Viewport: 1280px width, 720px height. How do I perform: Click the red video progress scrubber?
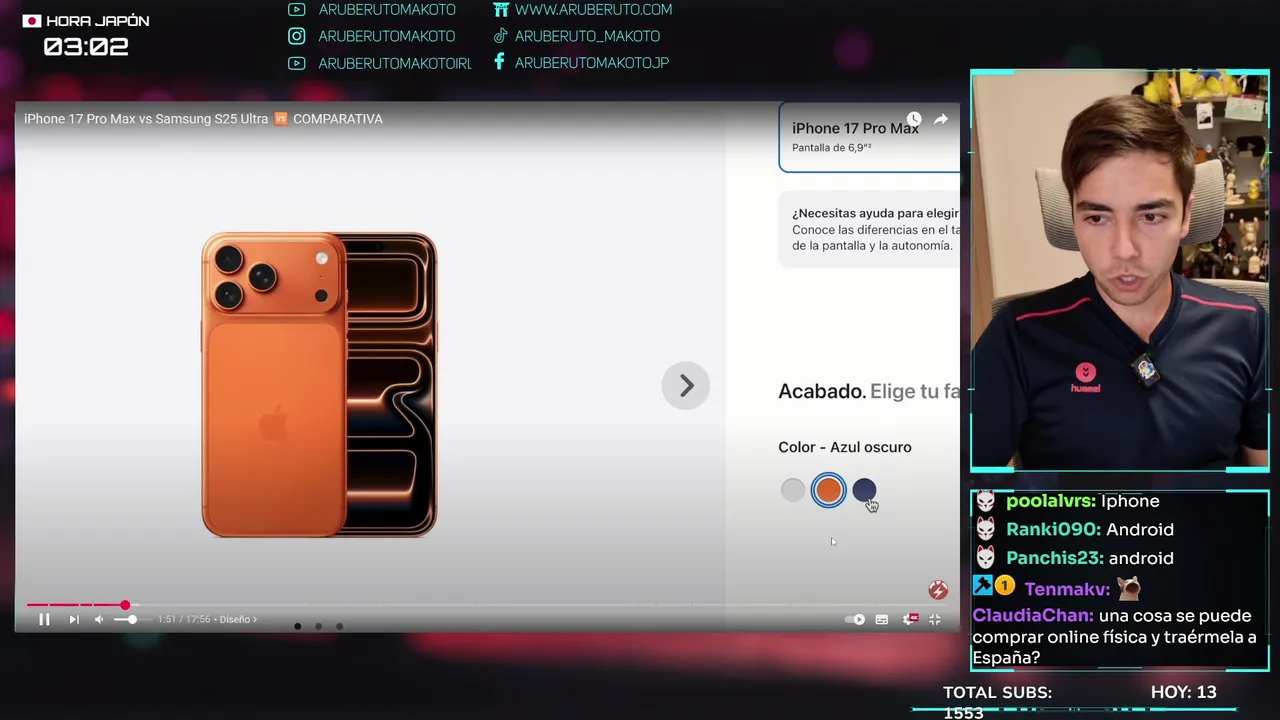coord(125,605)
